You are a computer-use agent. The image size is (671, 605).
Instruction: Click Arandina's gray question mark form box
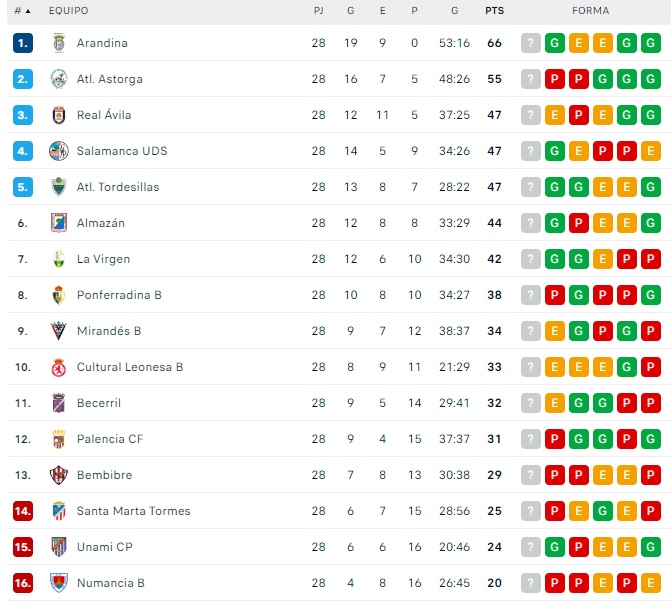[x=530, y=43]
